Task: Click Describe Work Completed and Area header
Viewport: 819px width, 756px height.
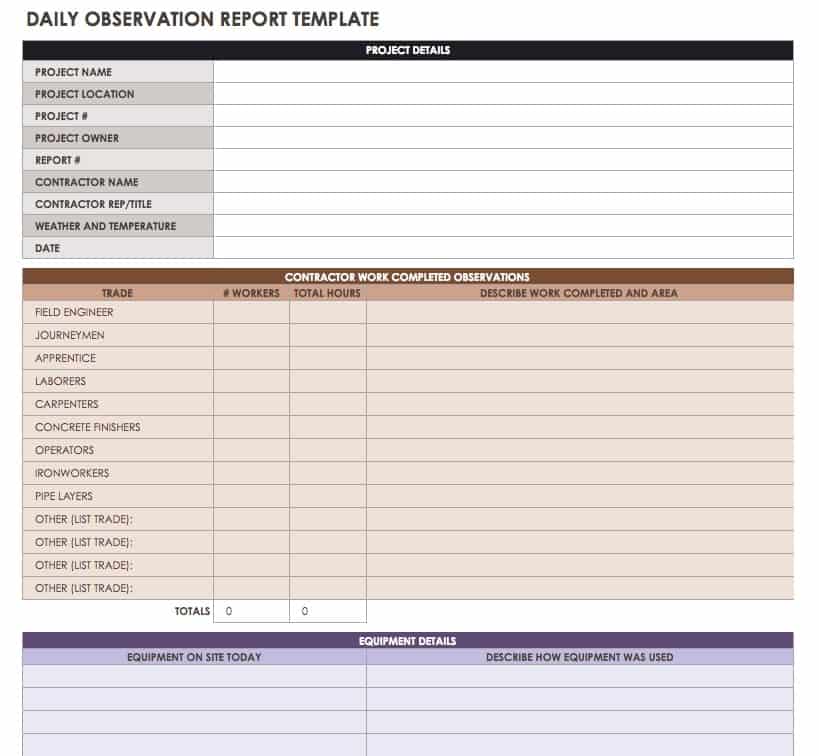Action: pyautogui.click(x=579, y=293)
